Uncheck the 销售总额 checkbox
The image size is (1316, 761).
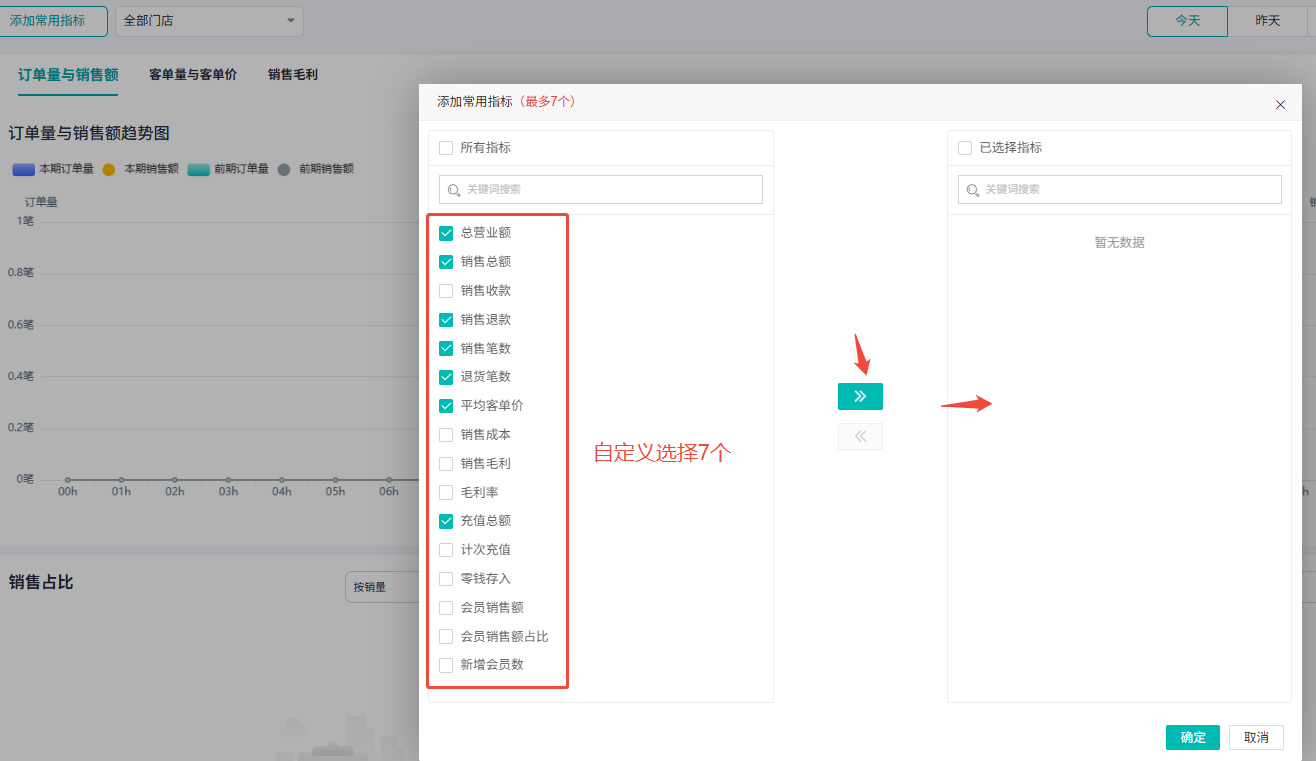pyautogui.click(x=446, y=262)
